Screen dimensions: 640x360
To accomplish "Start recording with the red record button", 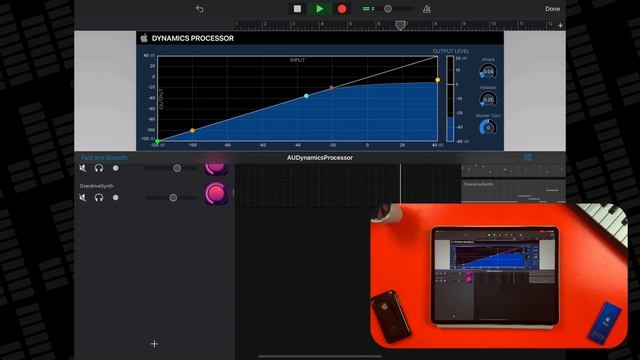I will point(342,9).
